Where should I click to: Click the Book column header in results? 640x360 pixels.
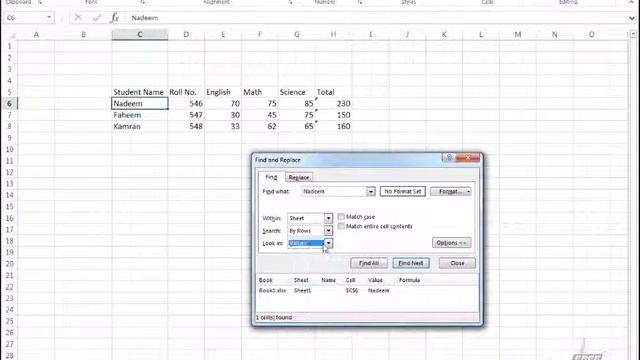click(265, 280)
